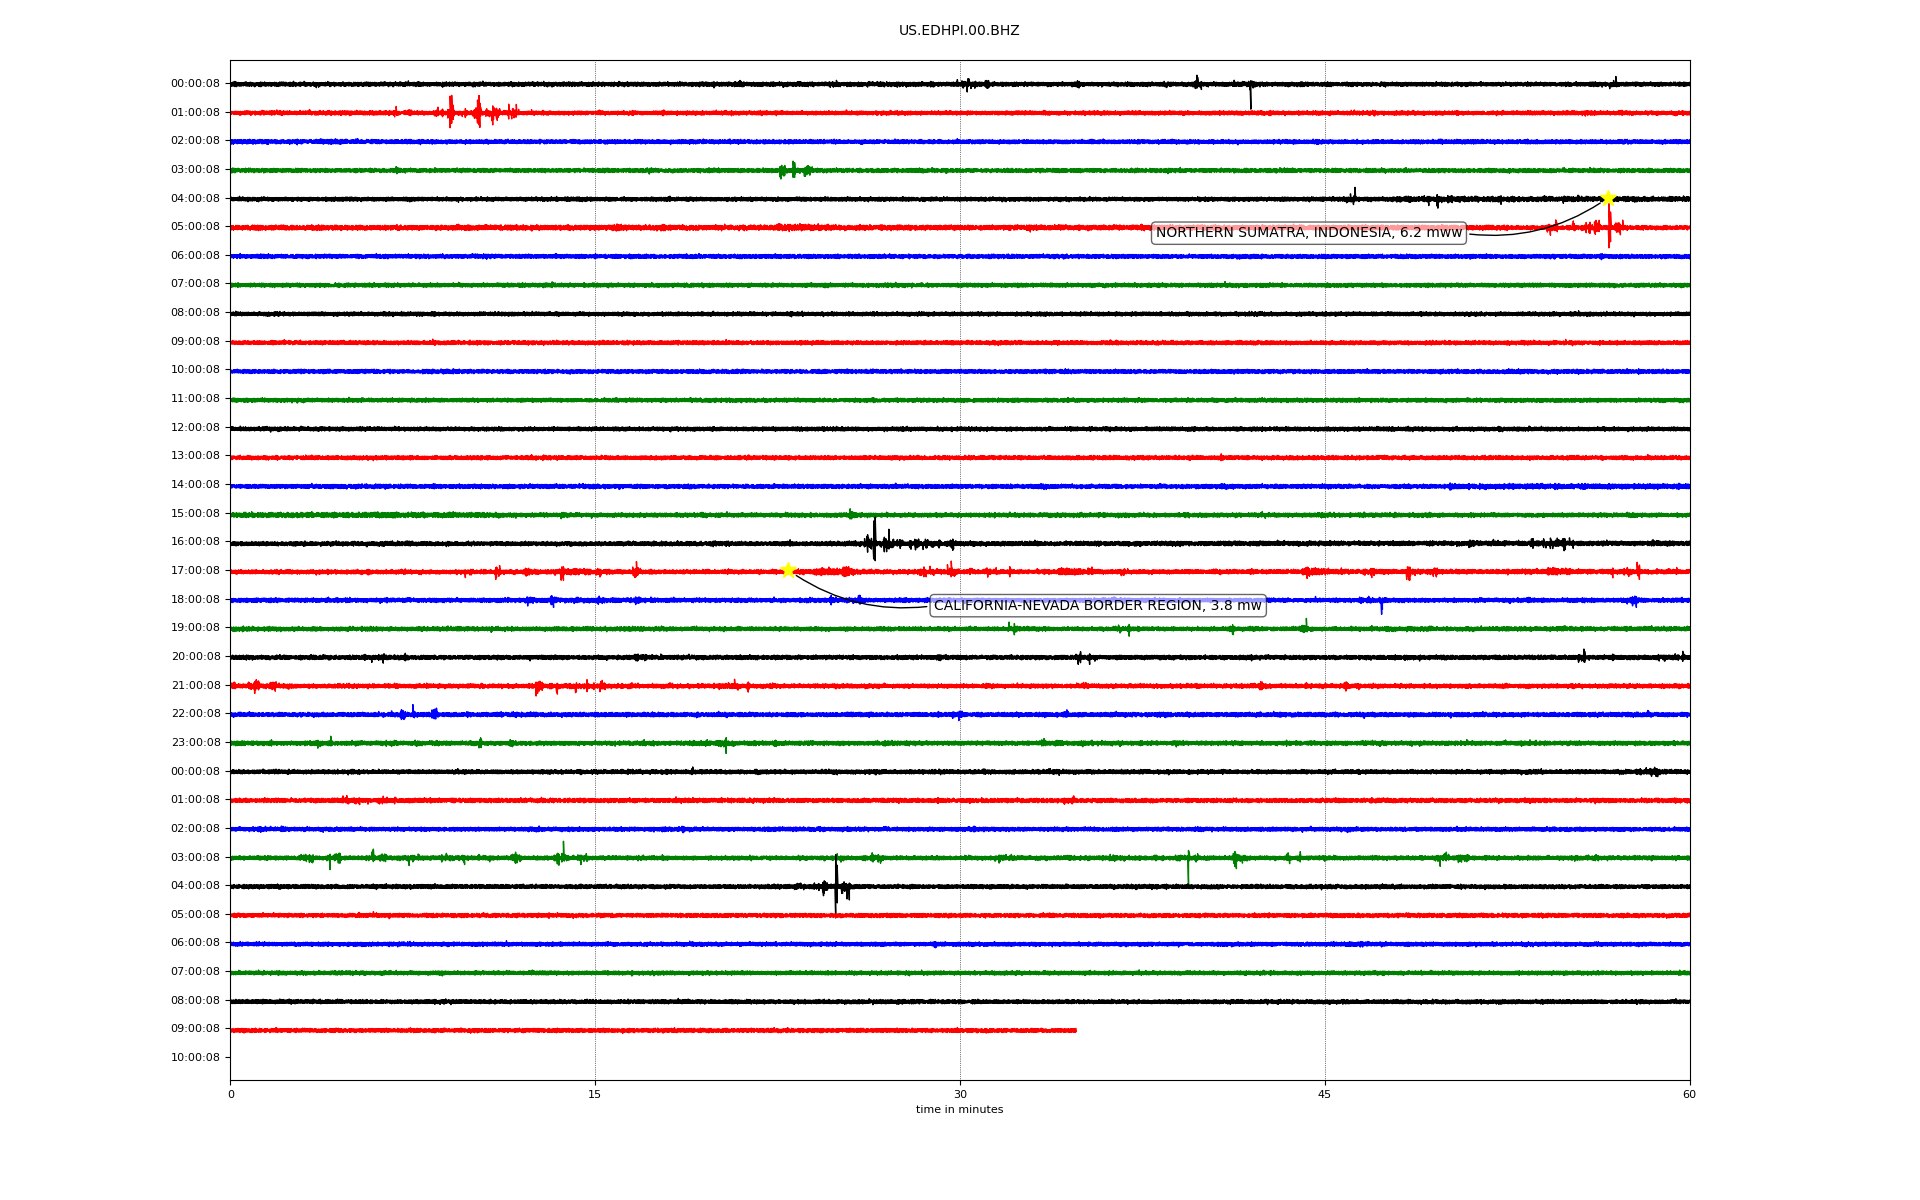Click the 19:00:08 row time label
The image size is (1920, 1200).
[x=195, y=628]
